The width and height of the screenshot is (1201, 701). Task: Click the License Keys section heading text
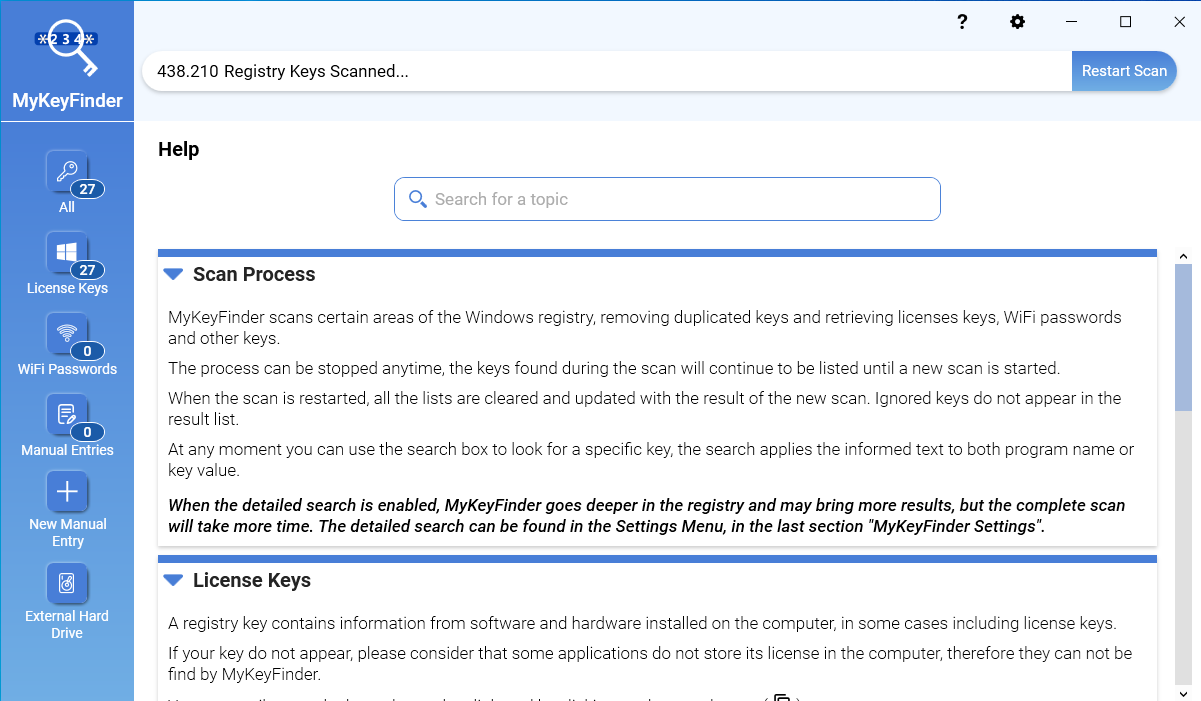coord(252,580)
